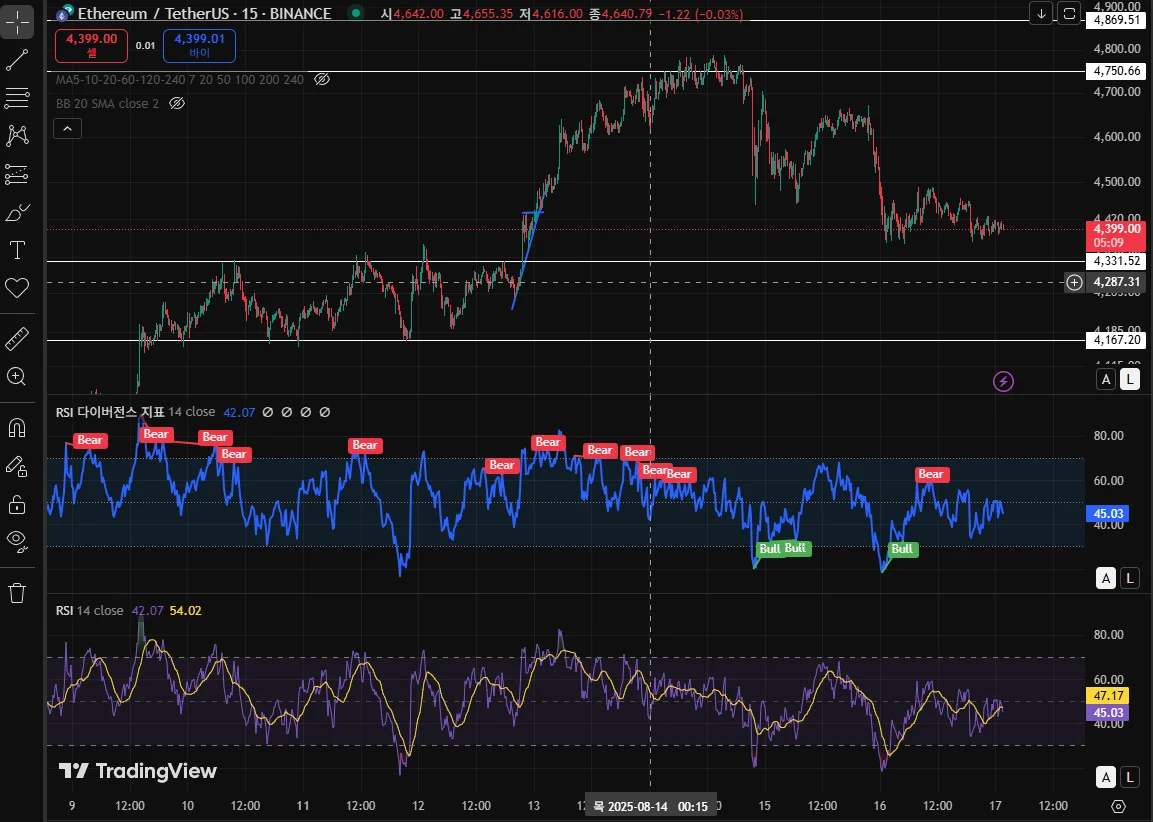This screenshot has height=822, width=1153.
Task: Click the MA5-10-20-60-120-240 legend text
Action: (x=179, y=79)
